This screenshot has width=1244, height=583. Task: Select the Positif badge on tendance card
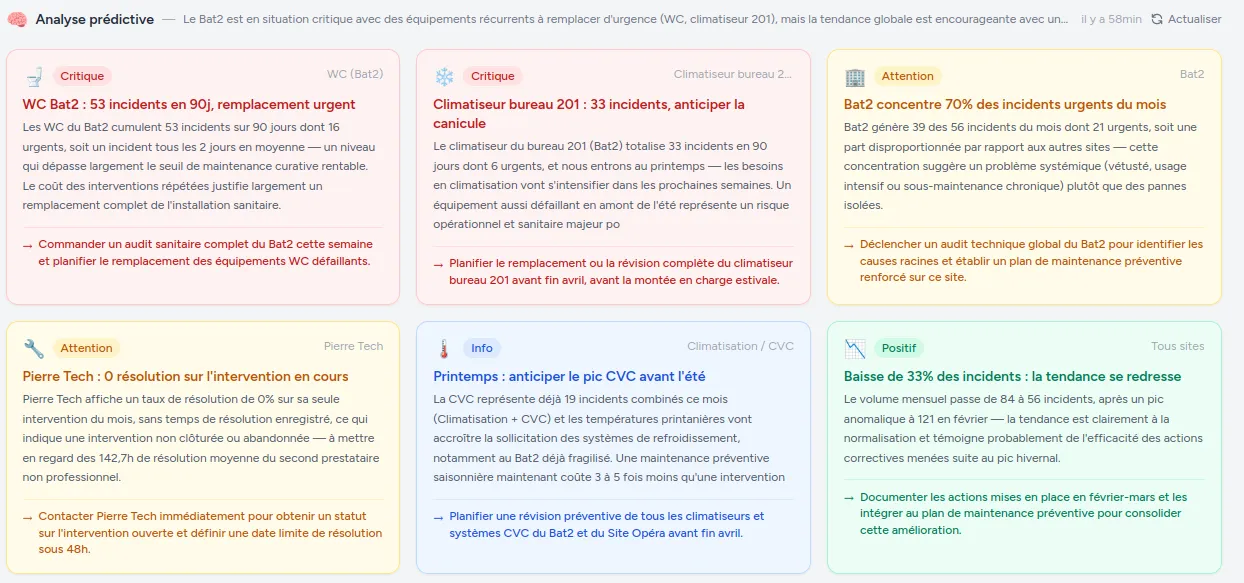[x=899, y=347]
